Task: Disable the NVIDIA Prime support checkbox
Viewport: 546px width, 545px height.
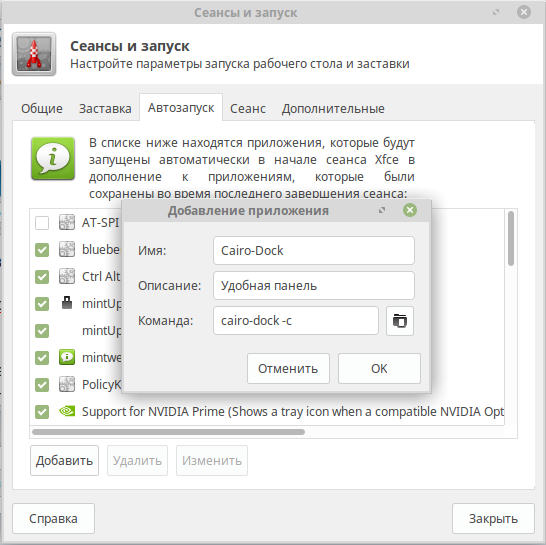Action: coord(42,412)
